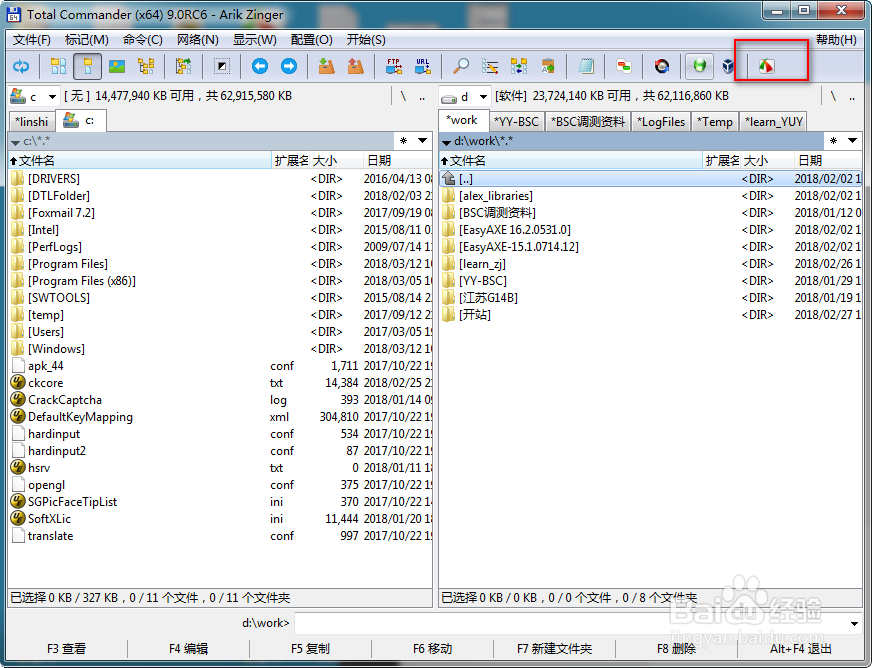This screenshot has height=668, width=872.
Task: Click the directory tree sync arrows icon
Action: pos(184,67)
